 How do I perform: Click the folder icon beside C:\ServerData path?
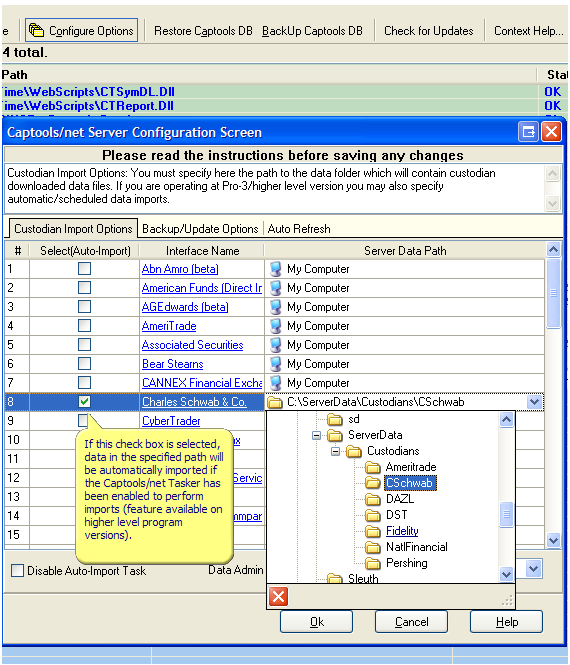275,402
